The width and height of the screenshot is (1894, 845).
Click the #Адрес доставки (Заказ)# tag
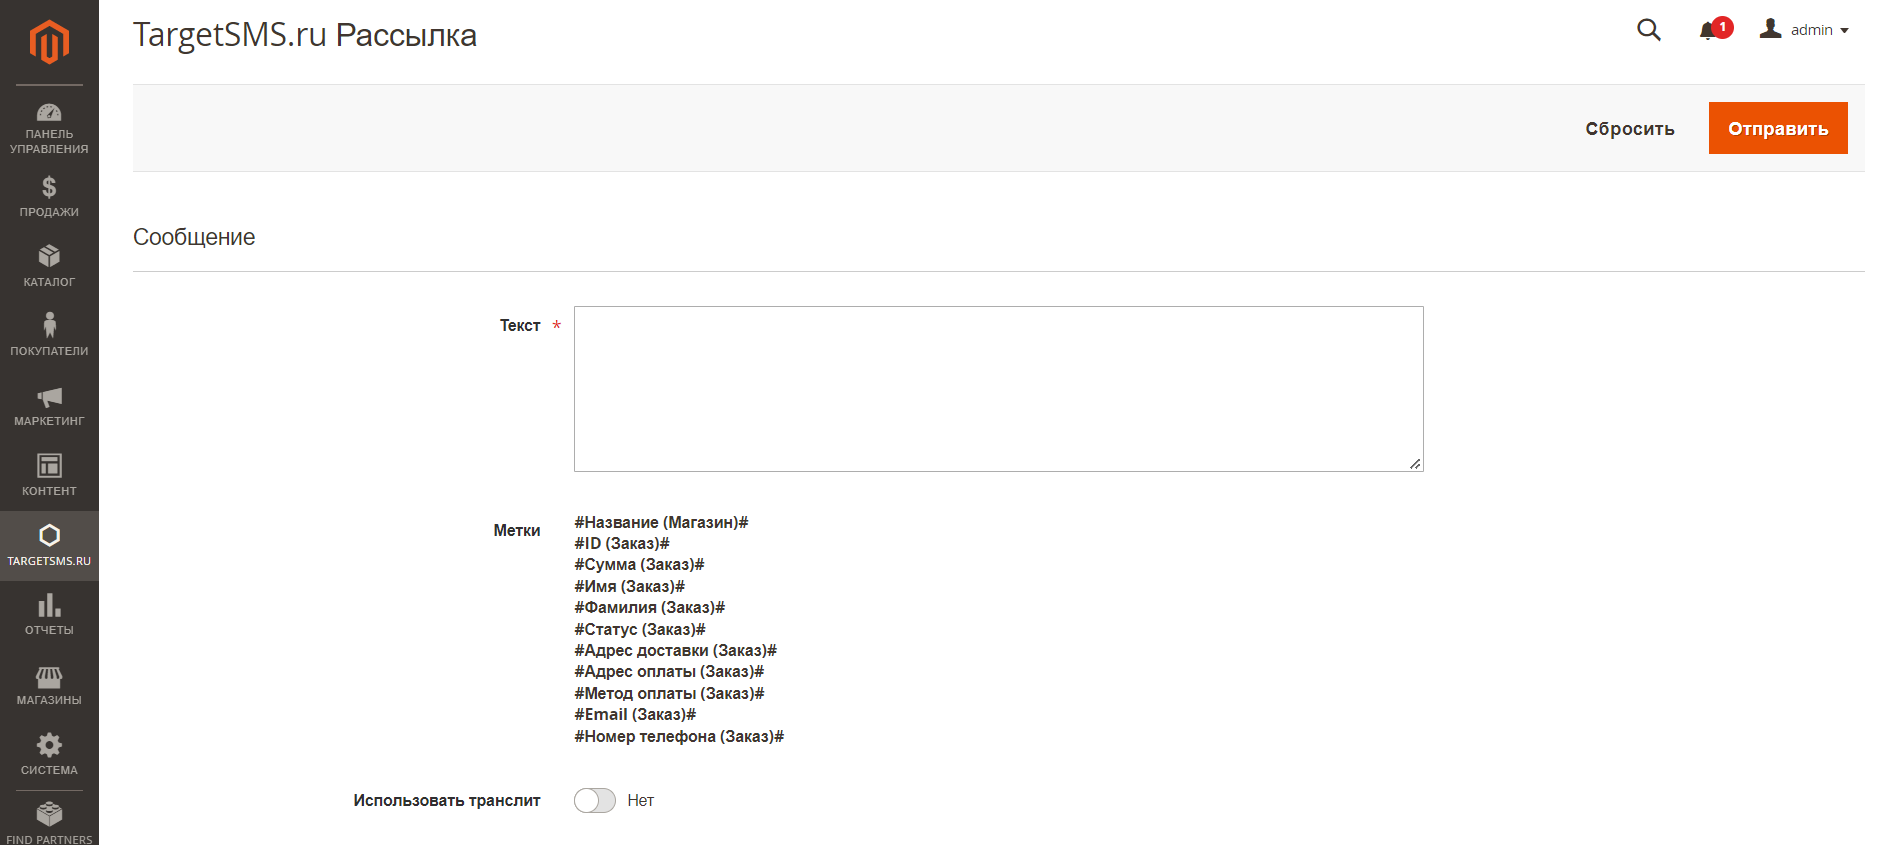[675, 650]
